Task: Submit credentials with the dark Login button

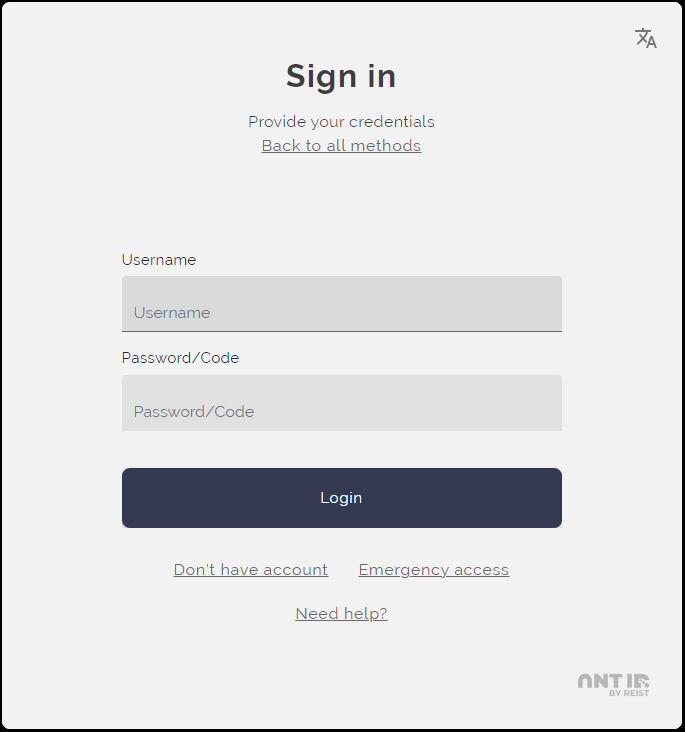Action: pos(341,498)
